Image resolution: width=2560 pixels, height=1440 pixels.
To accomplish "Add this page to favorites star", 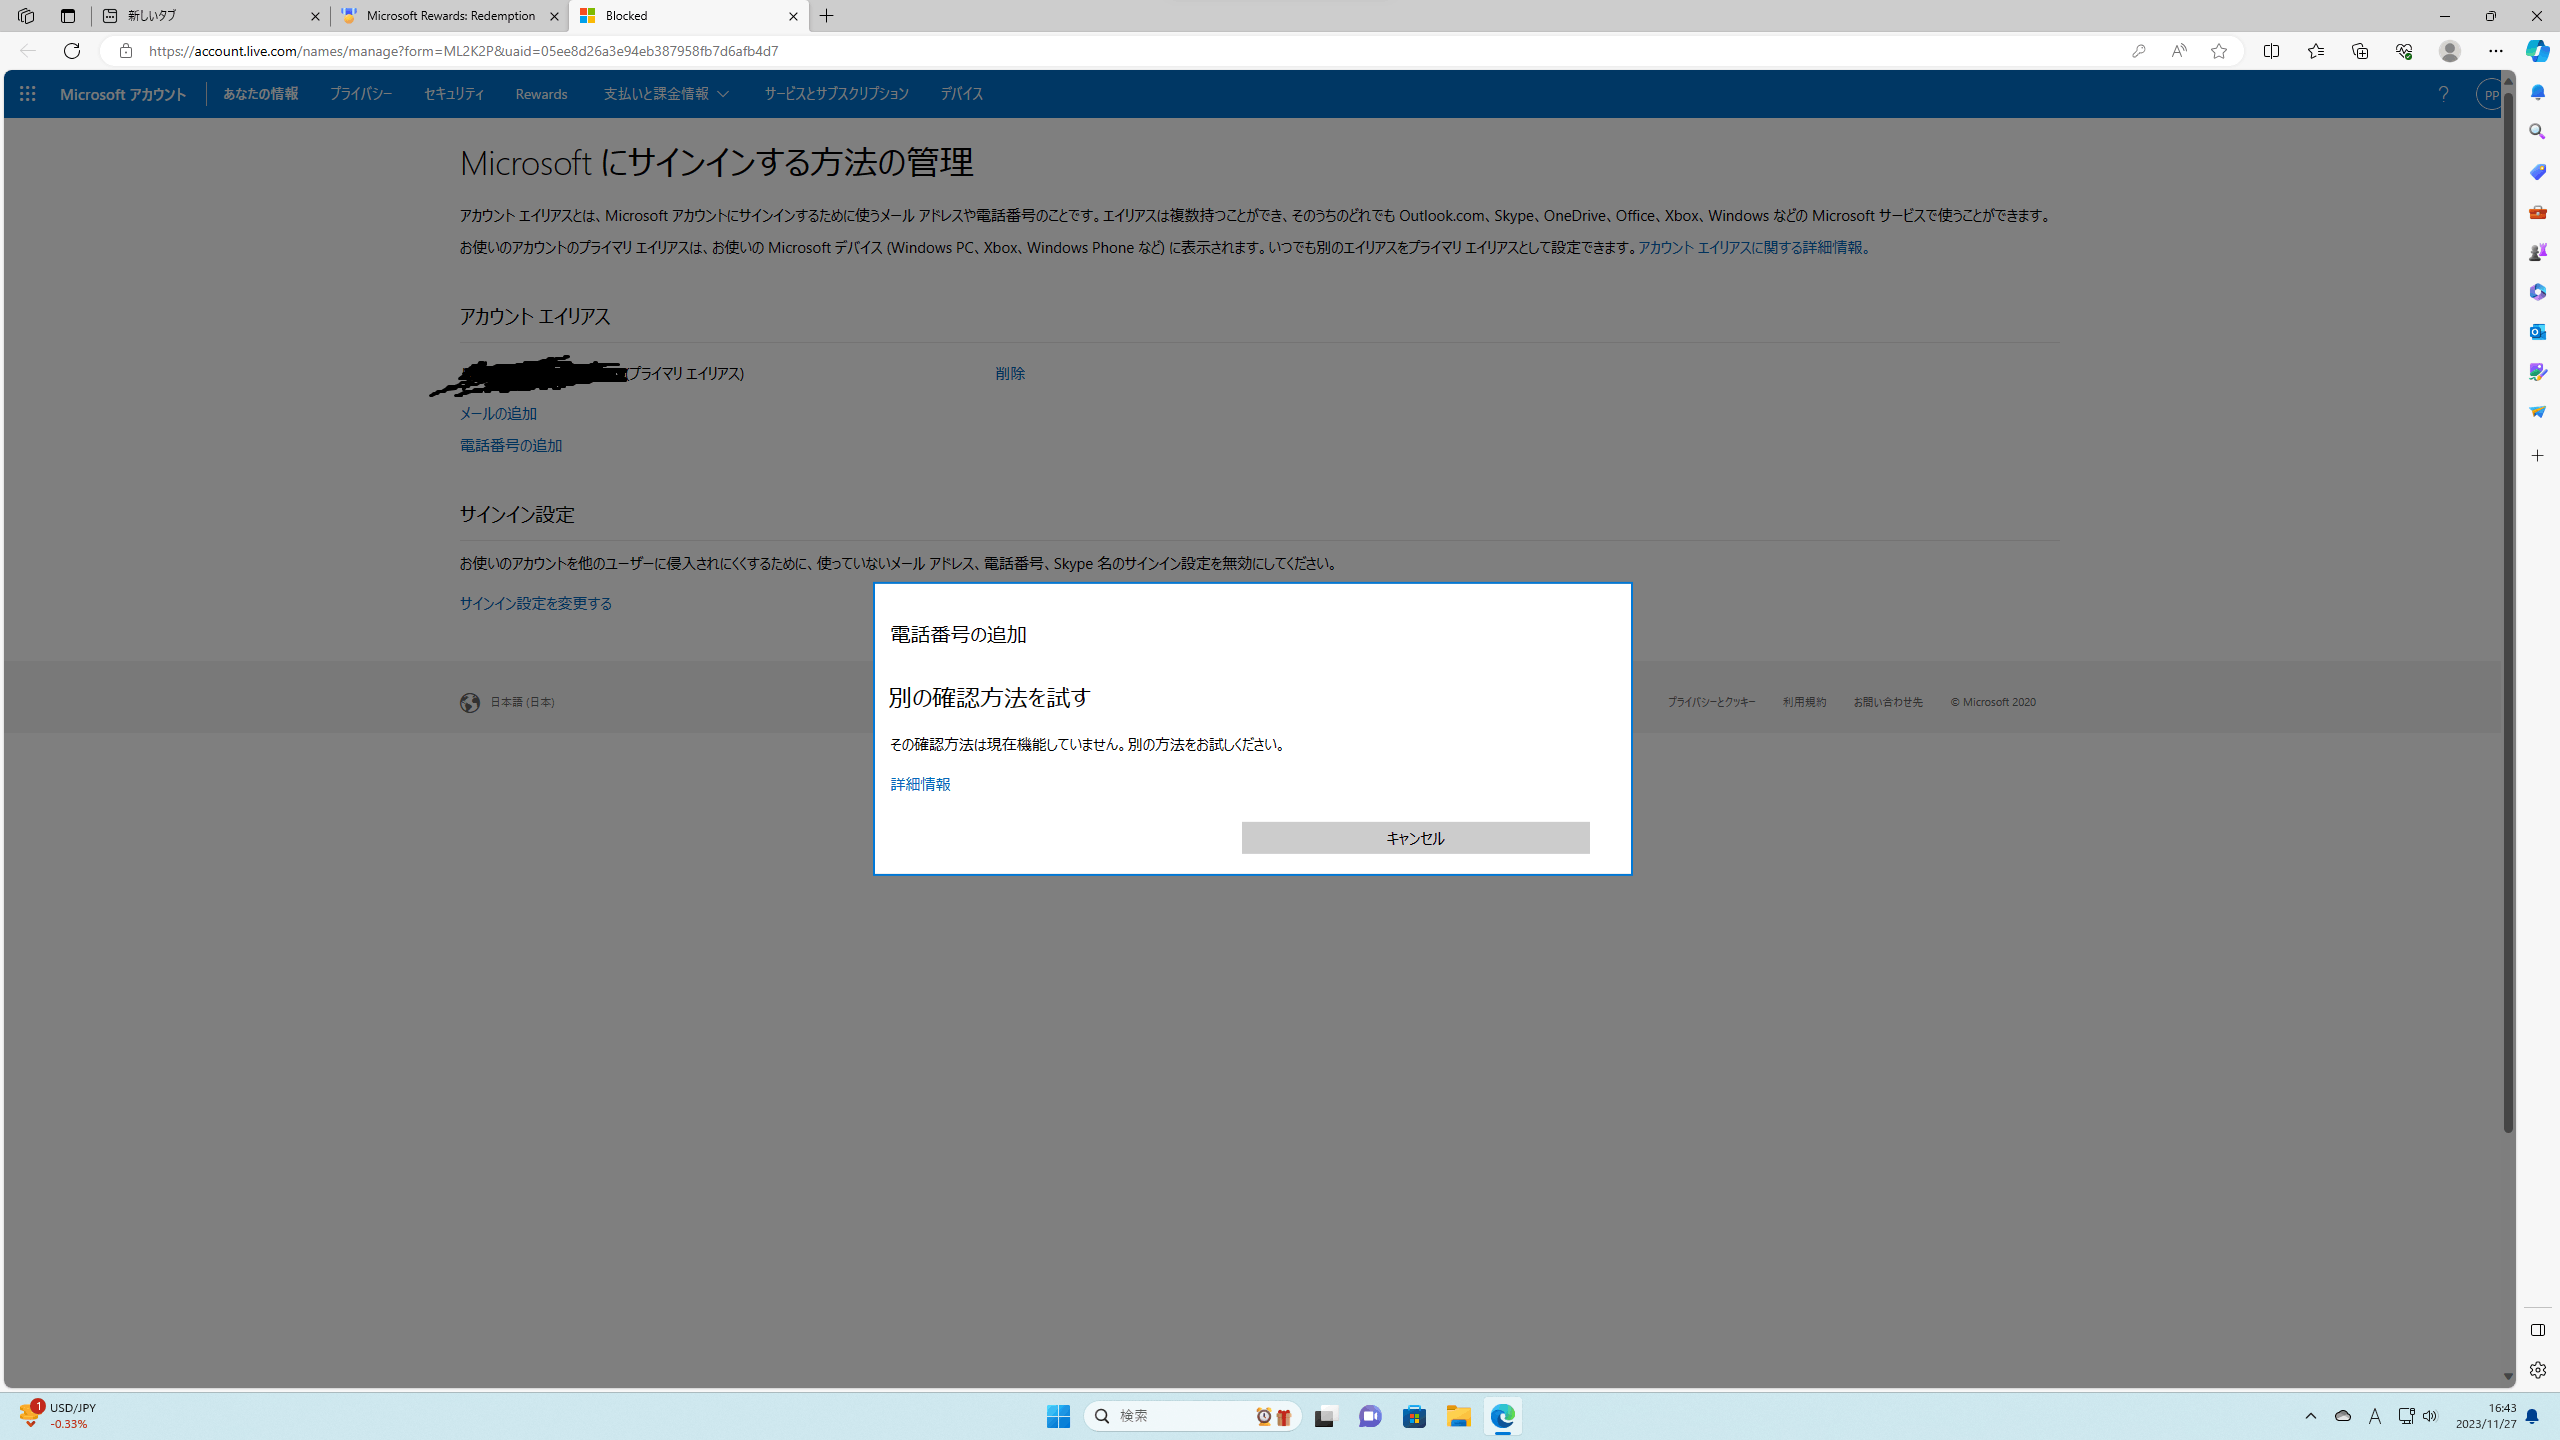I will (x=2219, y=51).
